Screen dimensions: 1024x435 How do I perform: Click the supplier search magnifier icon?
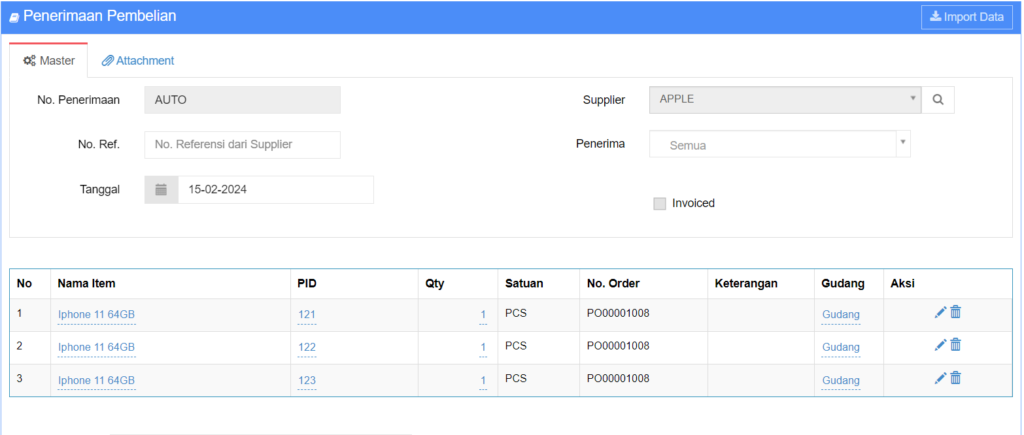[938, 100]
